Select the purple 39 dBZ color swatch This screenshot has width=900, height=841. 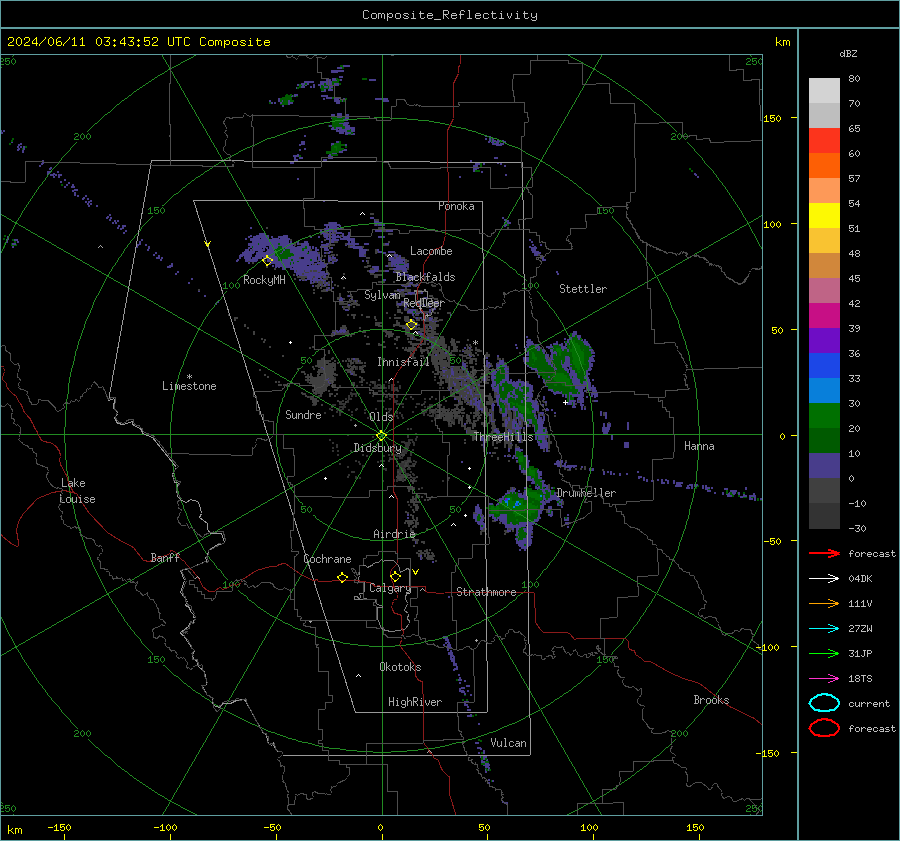click(824, 340)
